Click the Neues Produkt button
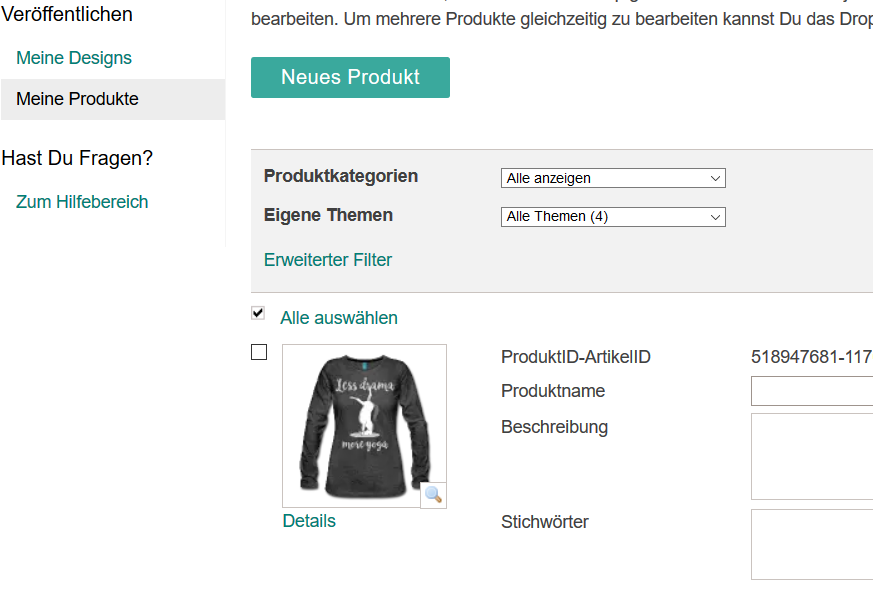This screenshot has height=598, width=873. [350, 78]
